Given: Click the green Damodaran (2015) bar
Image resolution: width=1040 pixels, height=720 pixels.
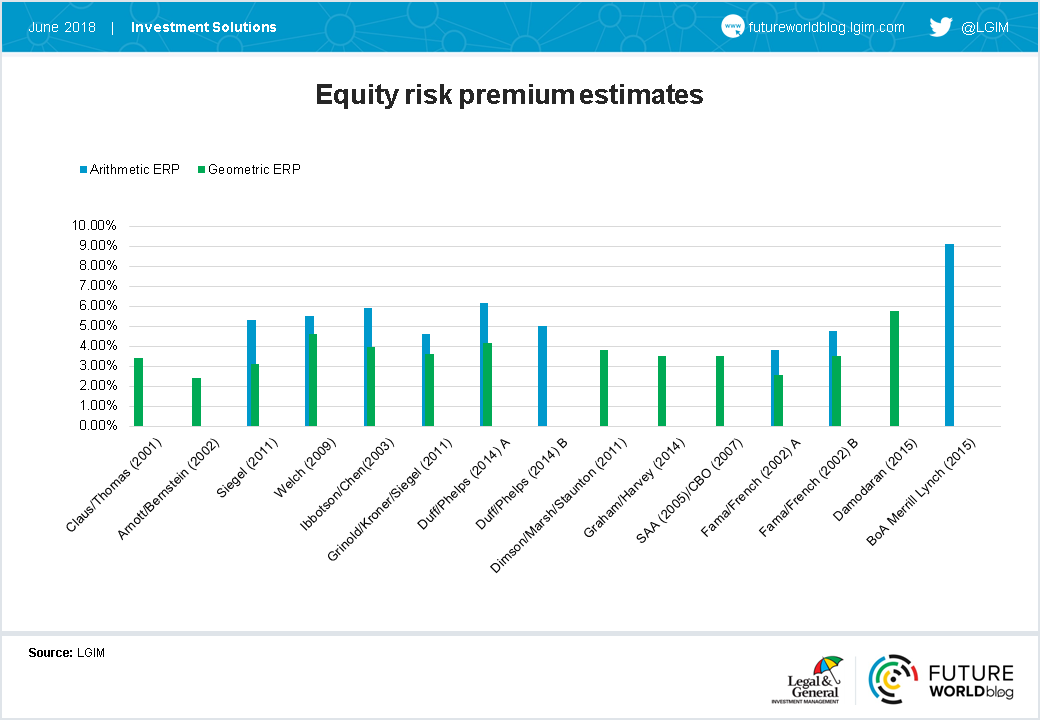Looking at the screenshot, I should (894, 368).
